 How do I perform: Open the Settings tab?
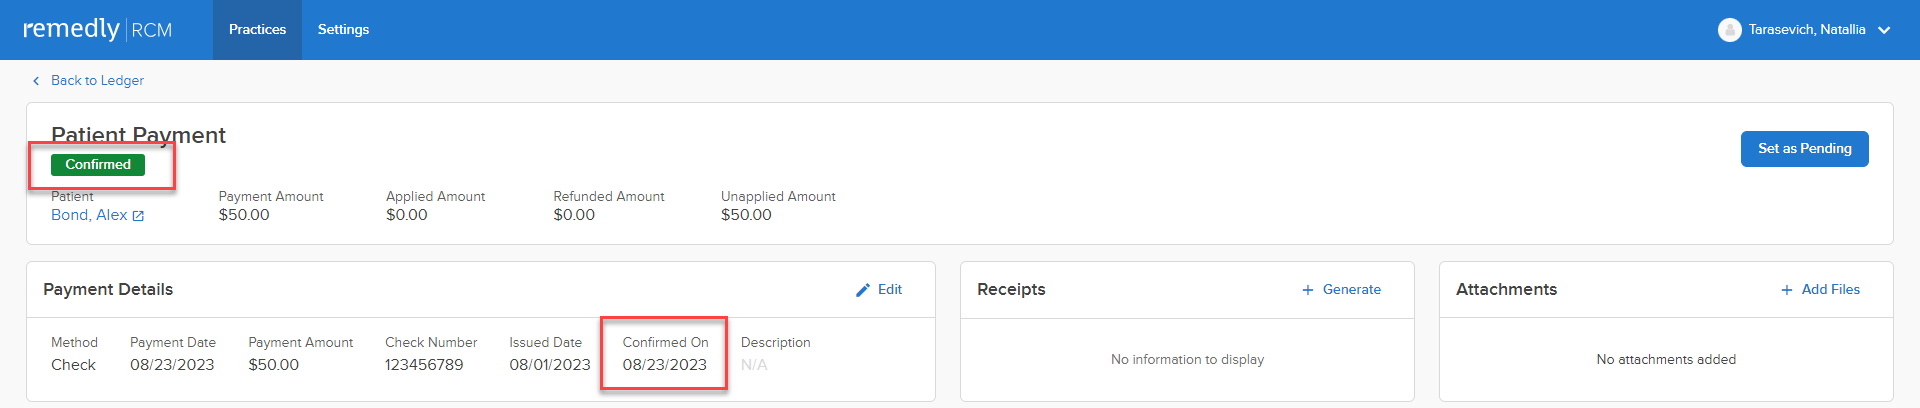(x=343, y=30)
